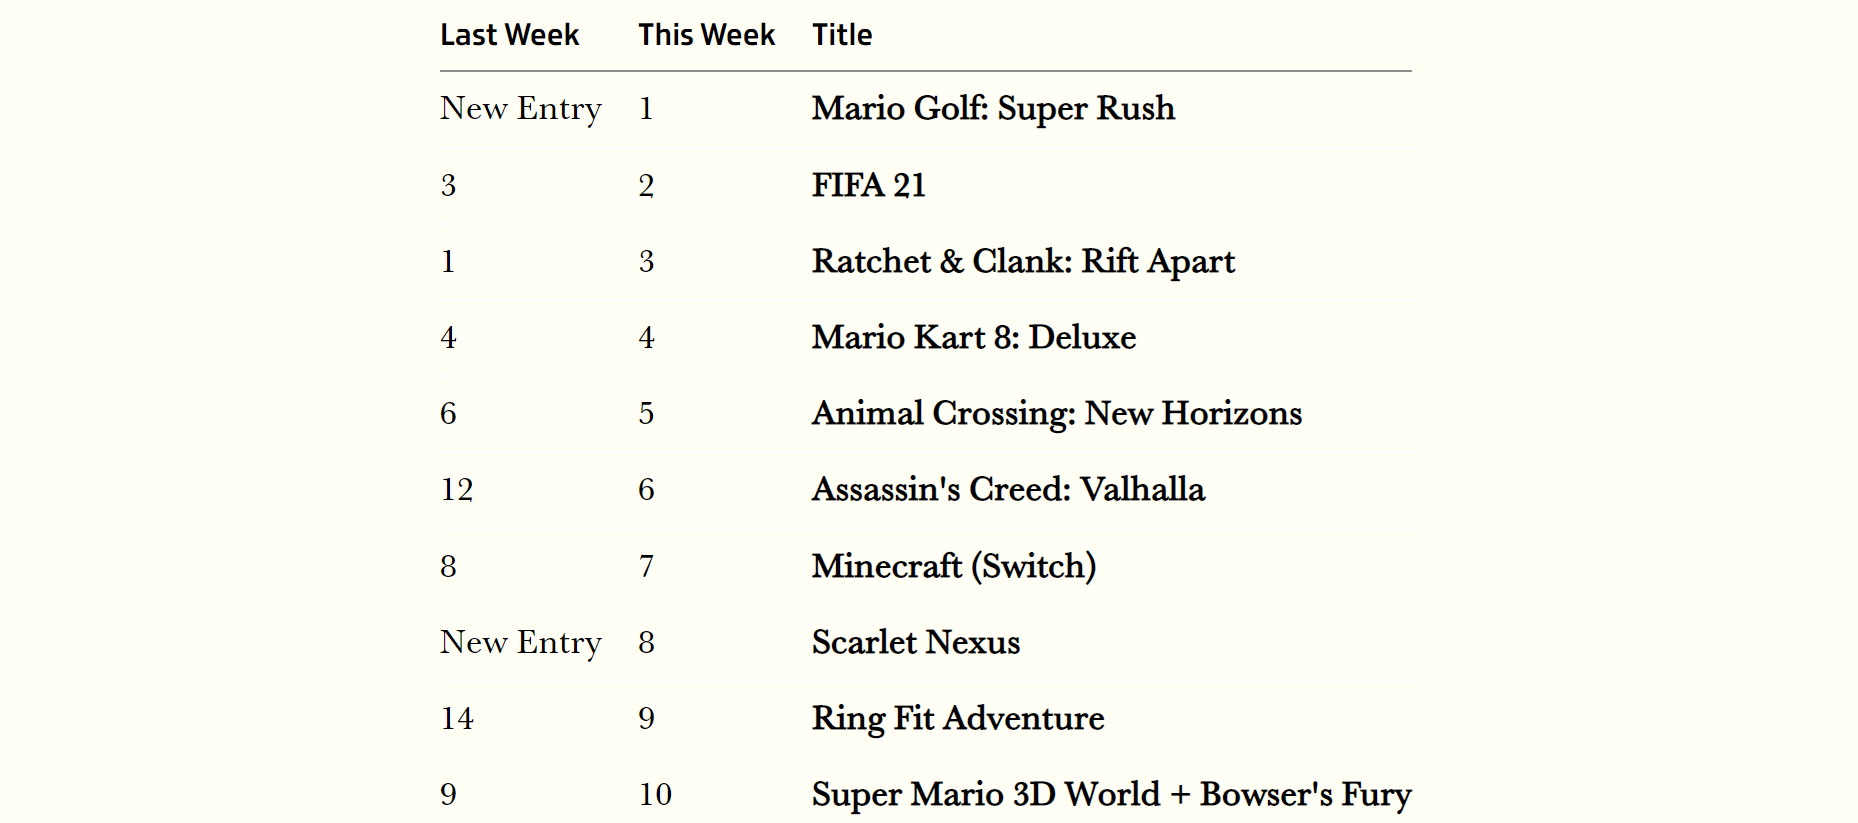The image size is (1858, 823).
Task: Click Mario Kart 8: Deluxe title
Action: [x=974, y=337]
